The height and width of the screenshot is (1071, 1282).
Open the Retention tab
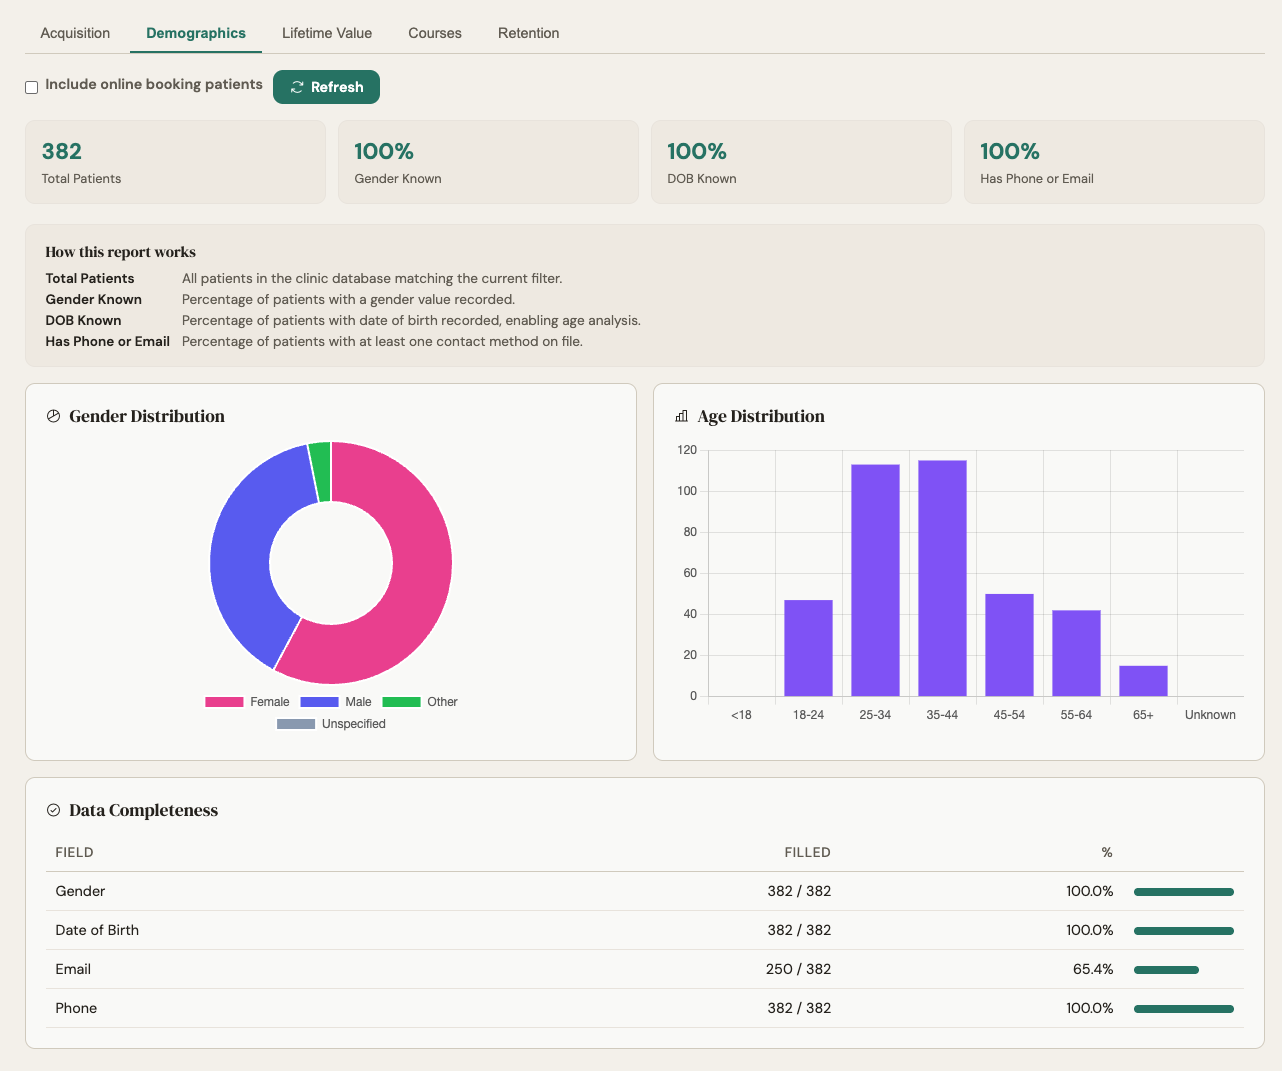(x=528, y=33)
